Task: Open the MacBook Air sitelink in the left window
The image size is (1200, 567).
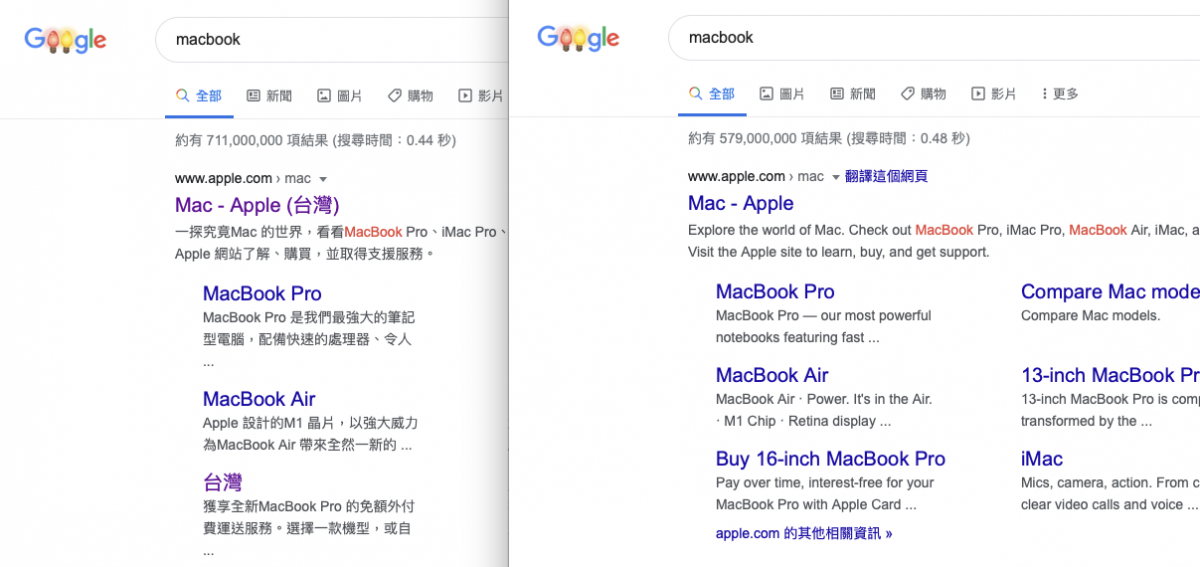Action: (x=259, y=398)
